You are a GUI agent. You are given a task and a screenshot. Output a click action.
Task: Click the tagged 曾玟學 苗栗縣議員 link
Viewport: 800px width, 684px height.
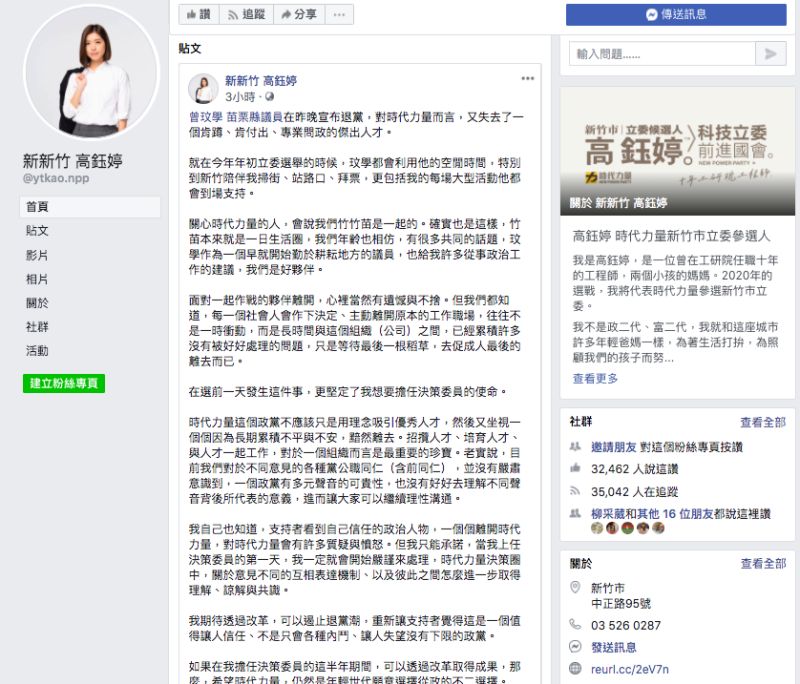click(x=236, y=117)
